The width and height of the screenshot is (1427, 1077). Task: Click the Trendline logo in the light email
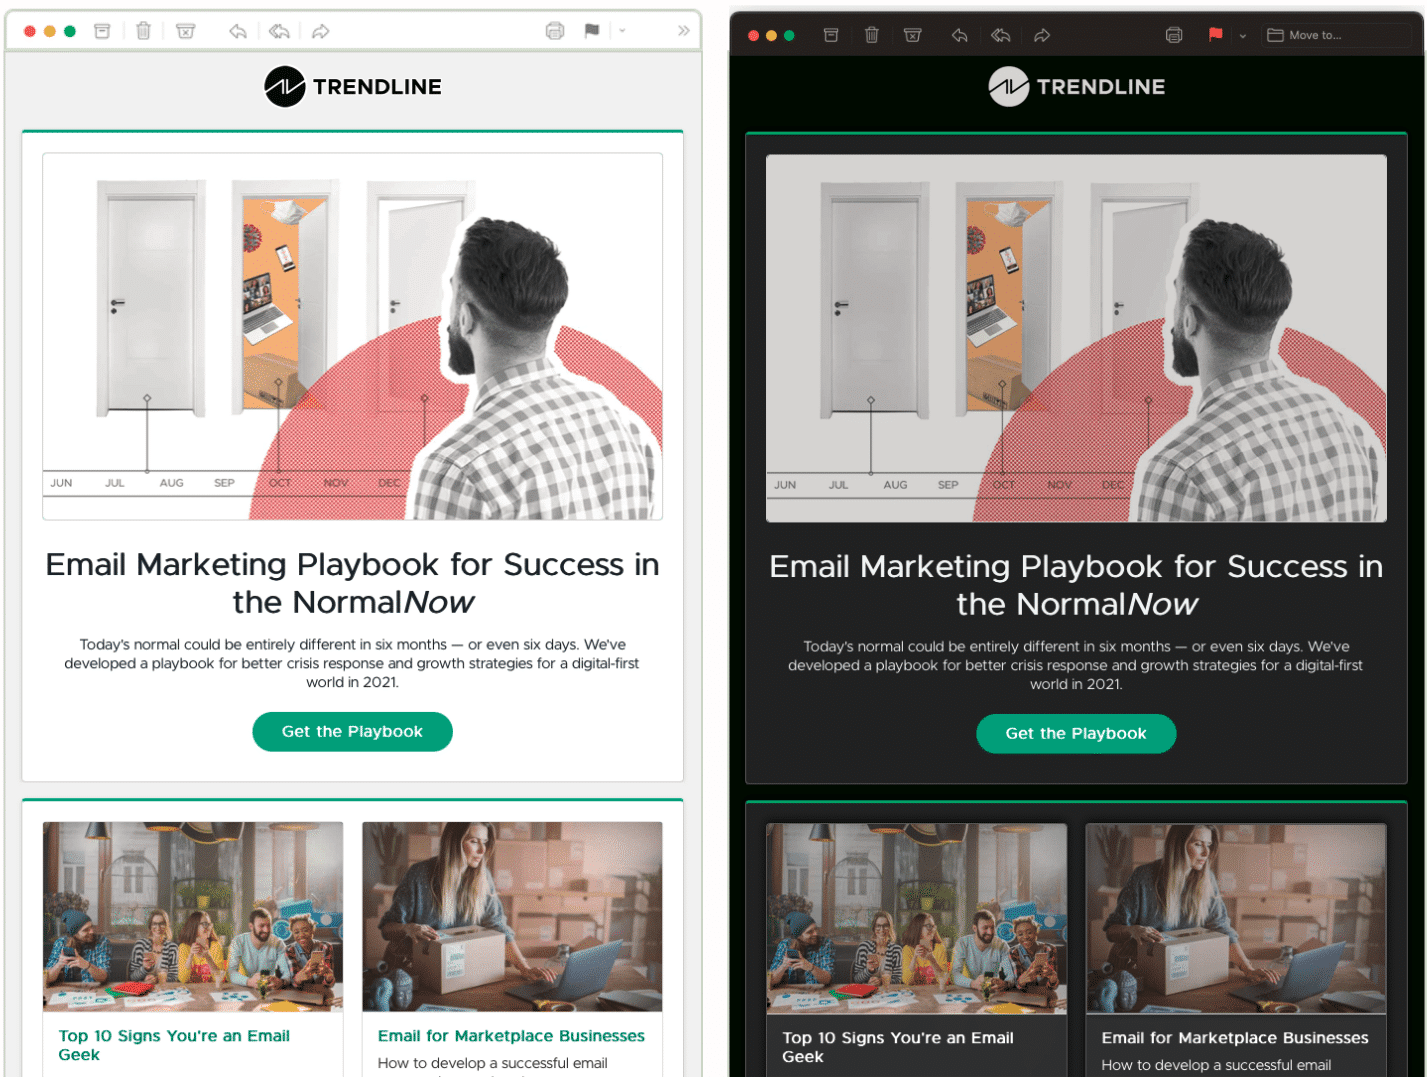[353, 87]
